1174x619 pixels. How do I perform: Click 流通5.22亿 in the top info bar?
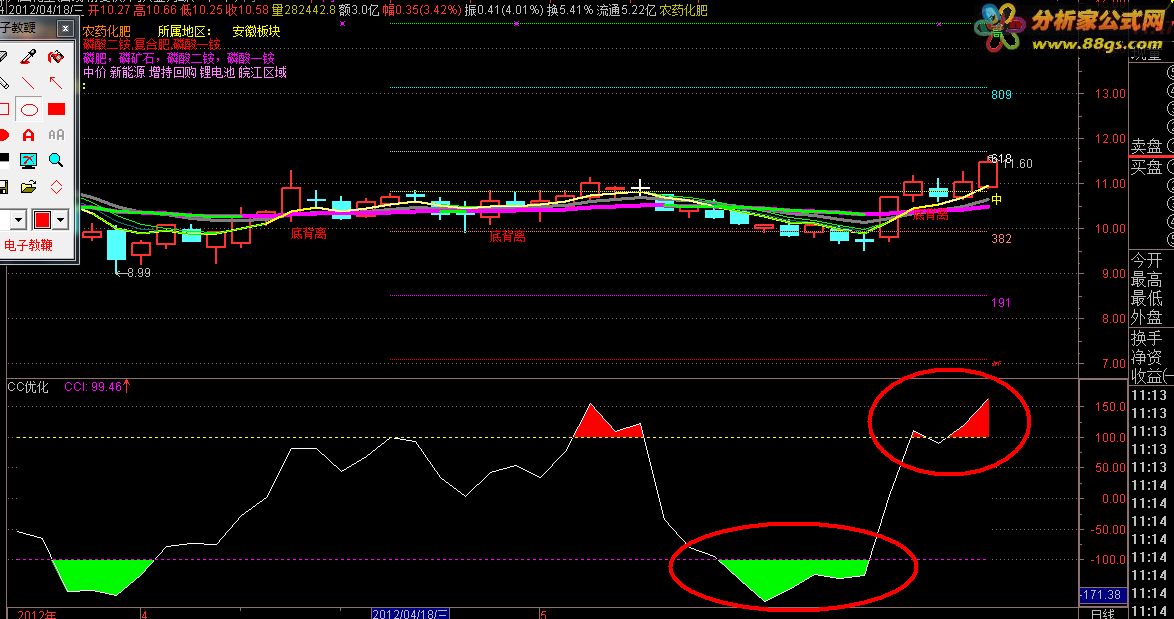pos(626,10)
